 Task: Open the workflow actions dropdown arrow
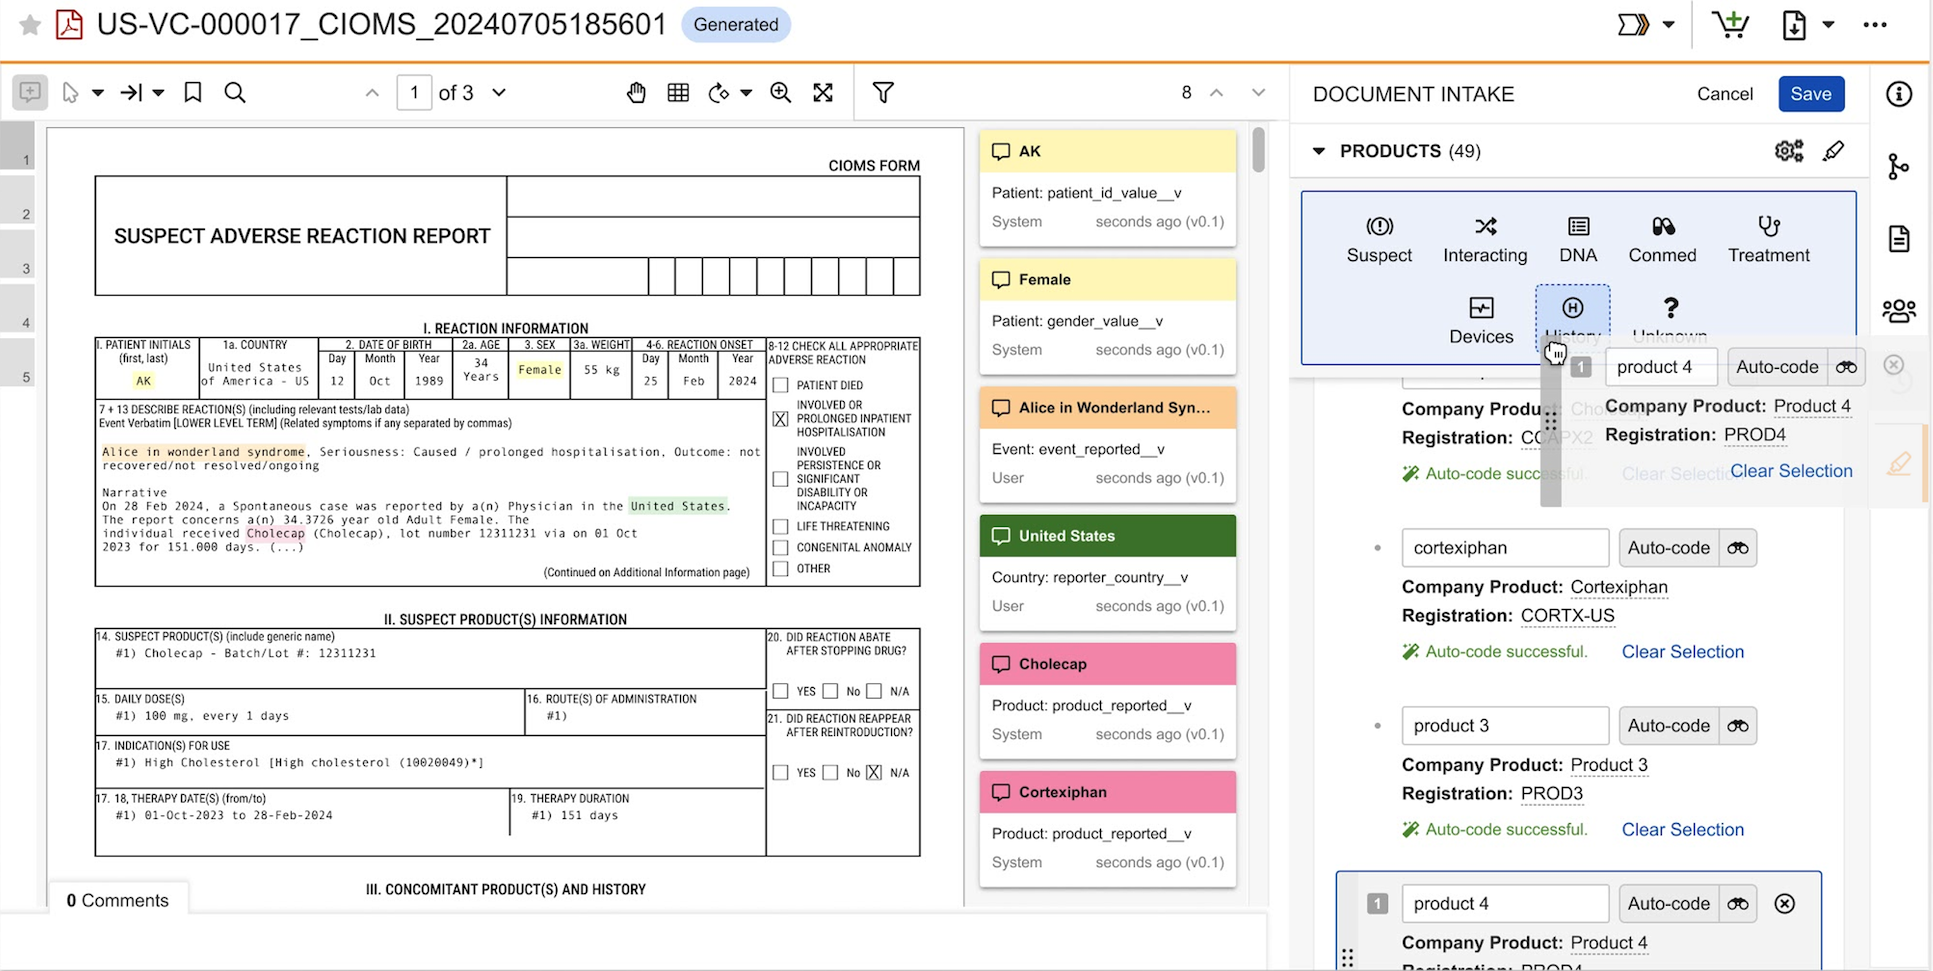pyautogui.click(x=1668, y=25)
